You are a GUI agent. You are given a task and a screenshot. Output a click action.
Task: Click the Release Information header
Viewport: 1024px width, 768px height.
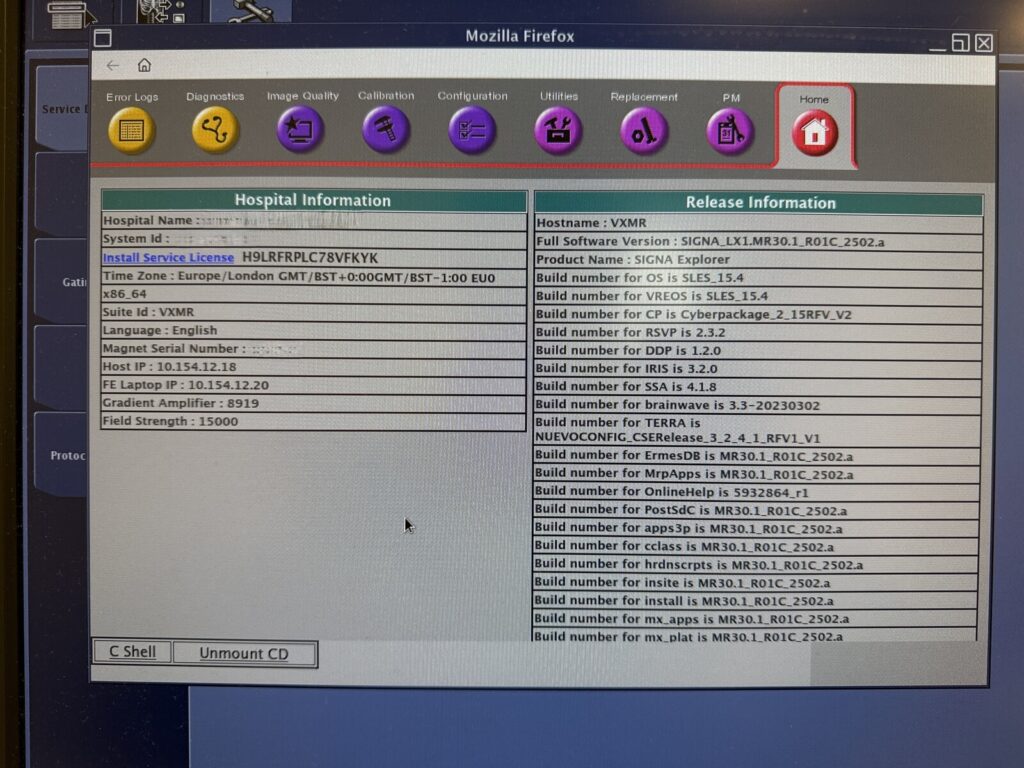point(760,202)
